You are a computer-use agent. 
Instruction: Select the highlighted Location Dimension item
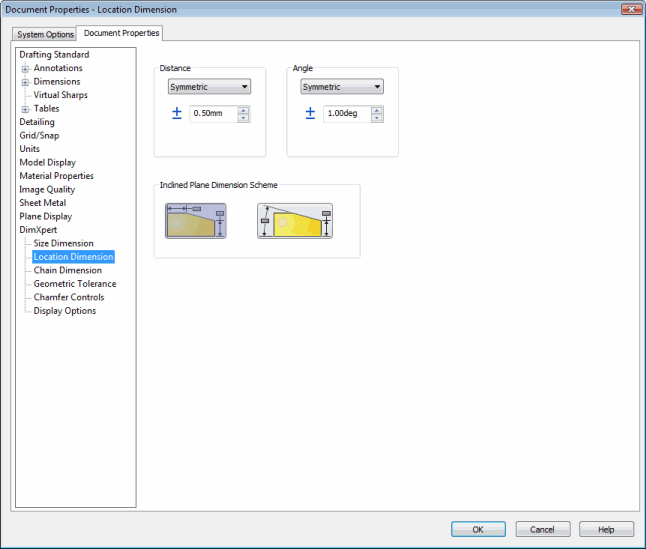click(x=73, y=257)
